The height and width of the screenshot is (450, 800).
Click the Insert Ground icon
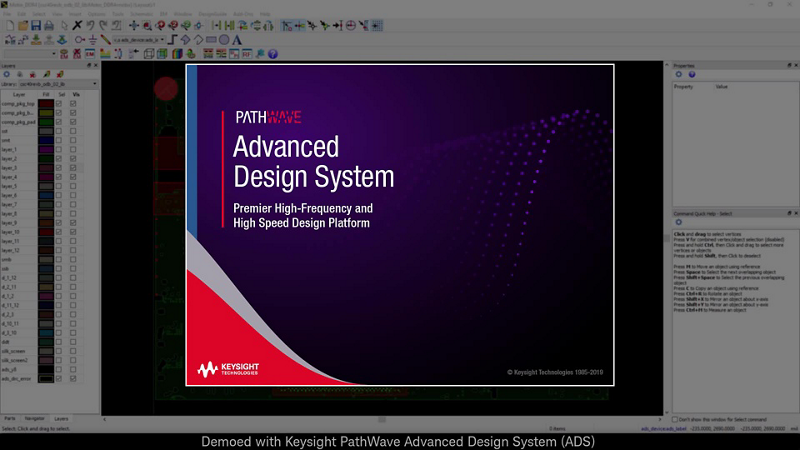92,40
